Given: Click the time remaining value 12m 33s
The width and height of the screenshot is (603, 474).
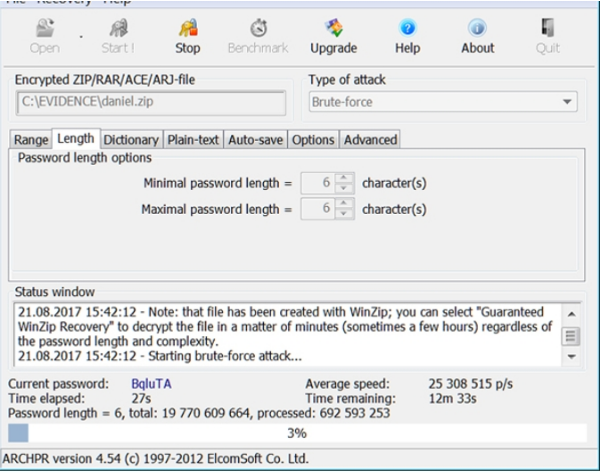Looking at the screenshot, I should [x=452, y=398].
